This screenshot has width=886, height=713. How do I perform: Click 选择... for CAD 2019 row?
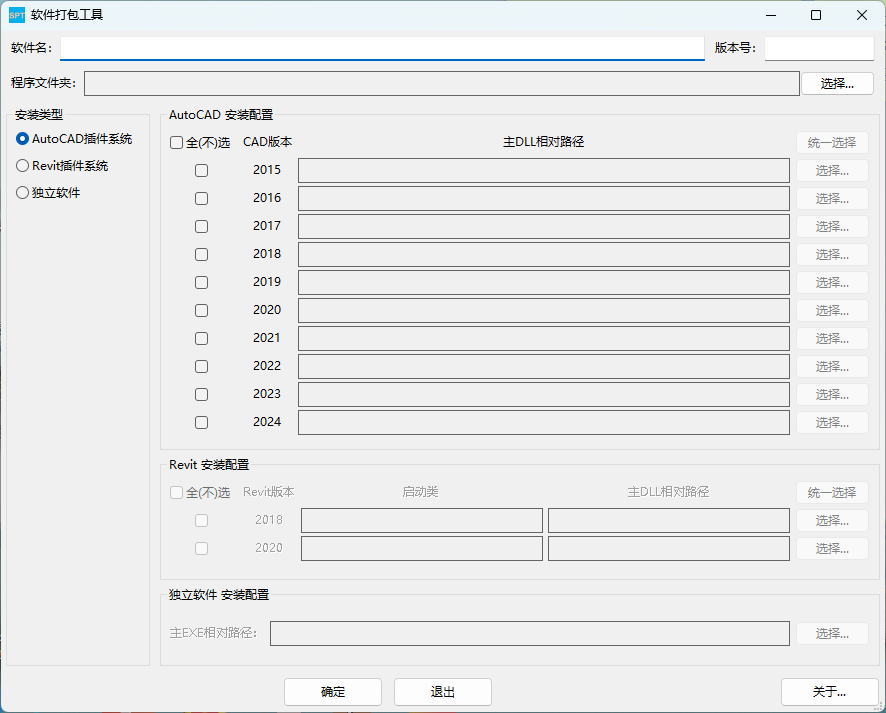(x=832, y=282)
